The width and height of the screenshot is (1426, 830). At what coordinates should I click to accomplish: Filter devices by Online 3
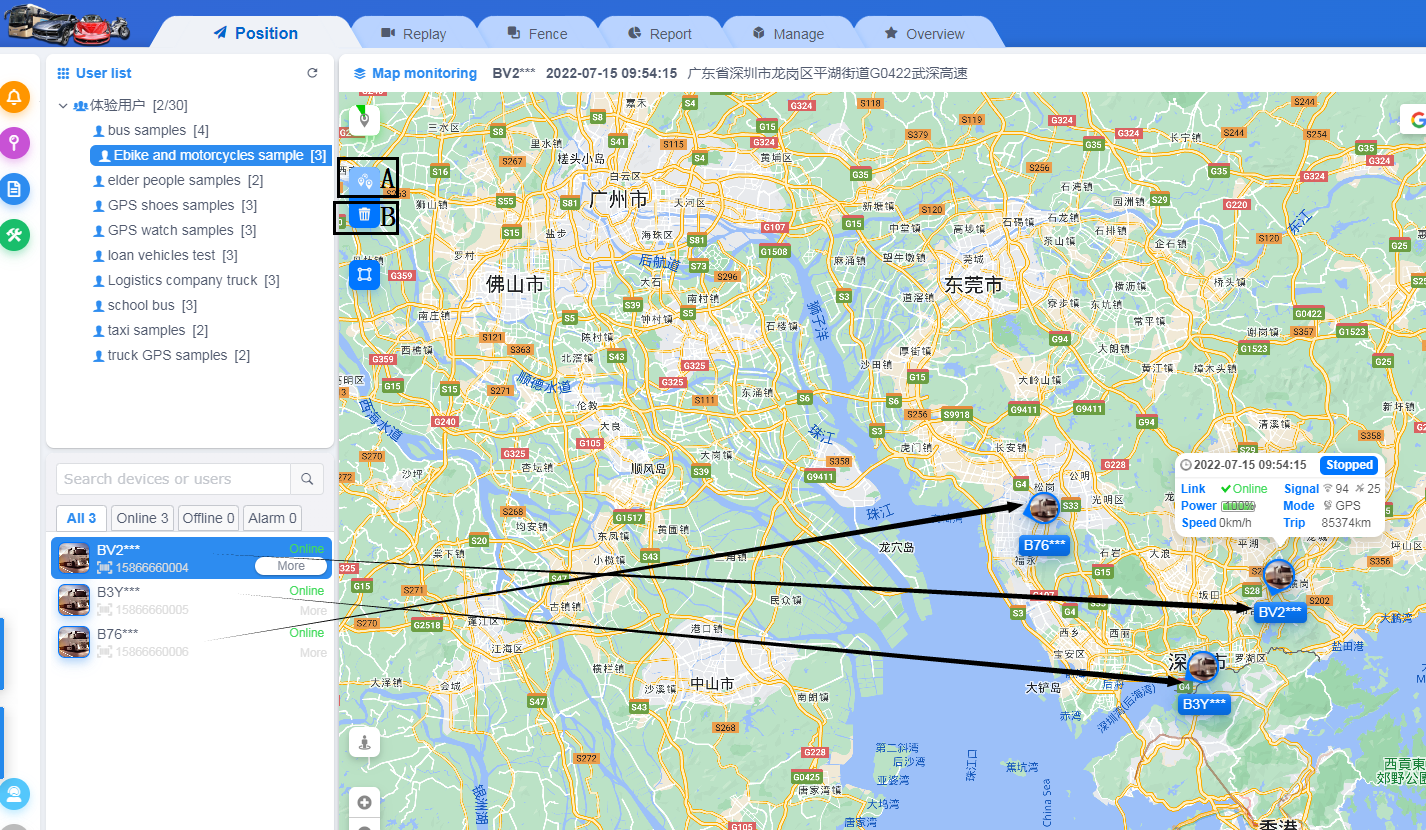pyautogui.click(x=142, y=518)
